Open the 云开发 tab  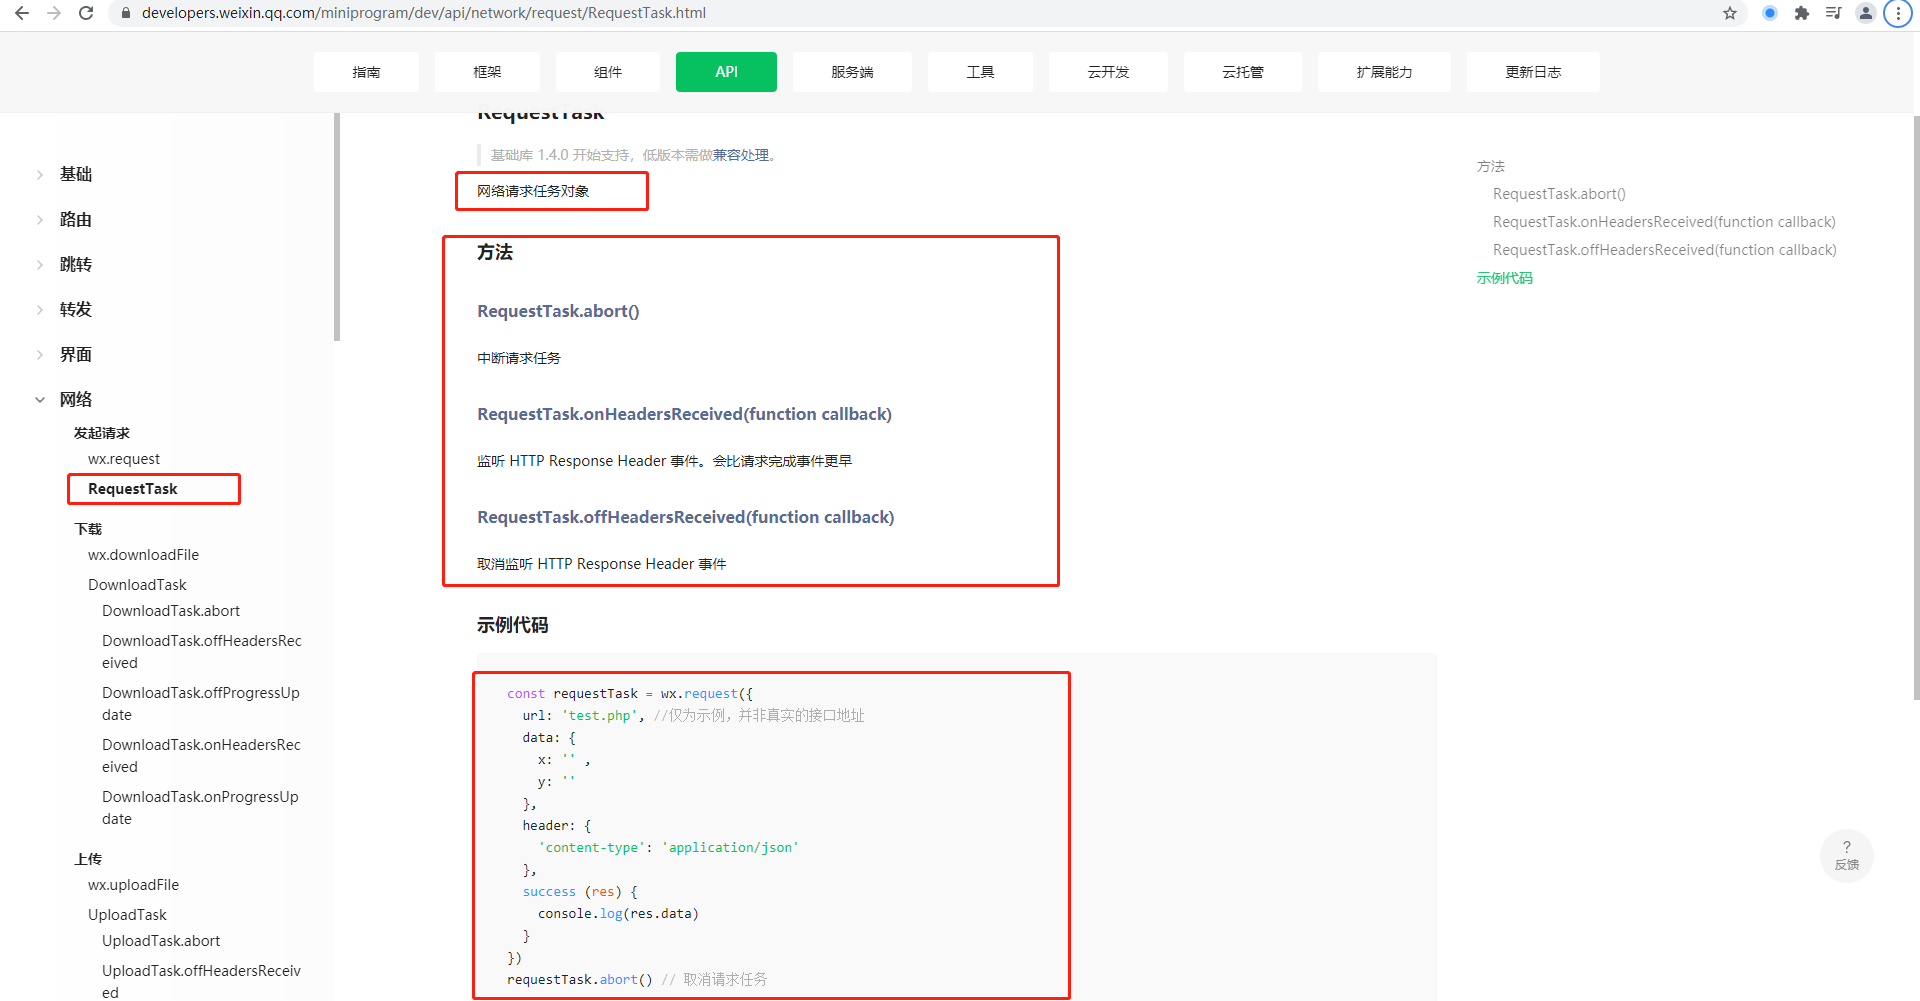(1108, 72)
